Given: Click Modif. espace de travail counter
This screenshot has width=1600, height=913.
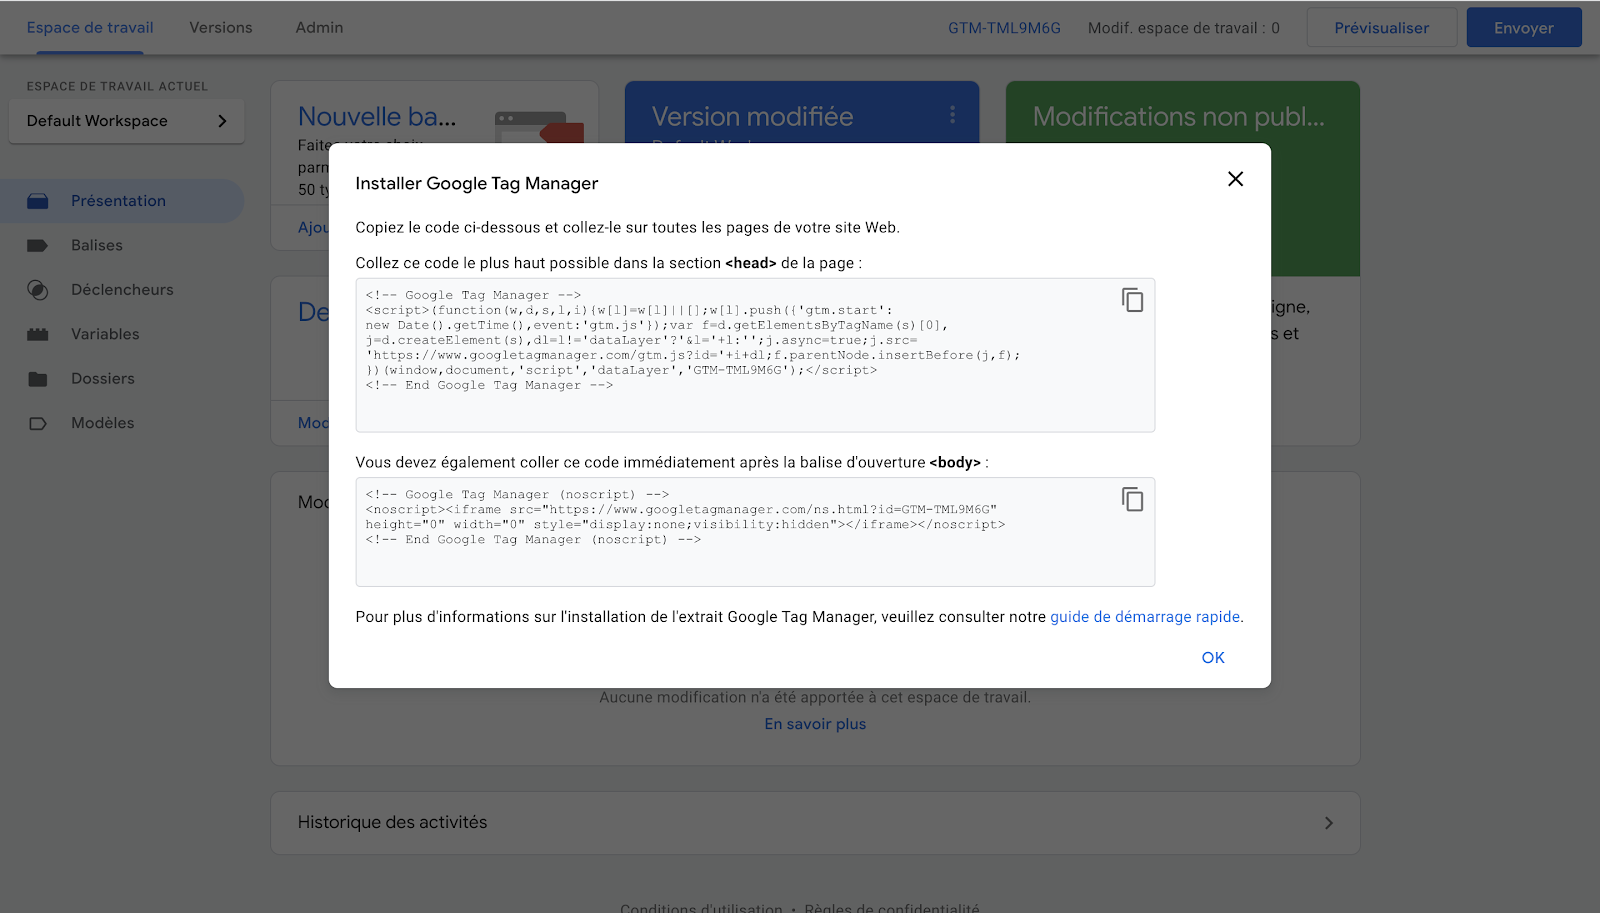Looking at the screenshot, I should point(1184,28).
